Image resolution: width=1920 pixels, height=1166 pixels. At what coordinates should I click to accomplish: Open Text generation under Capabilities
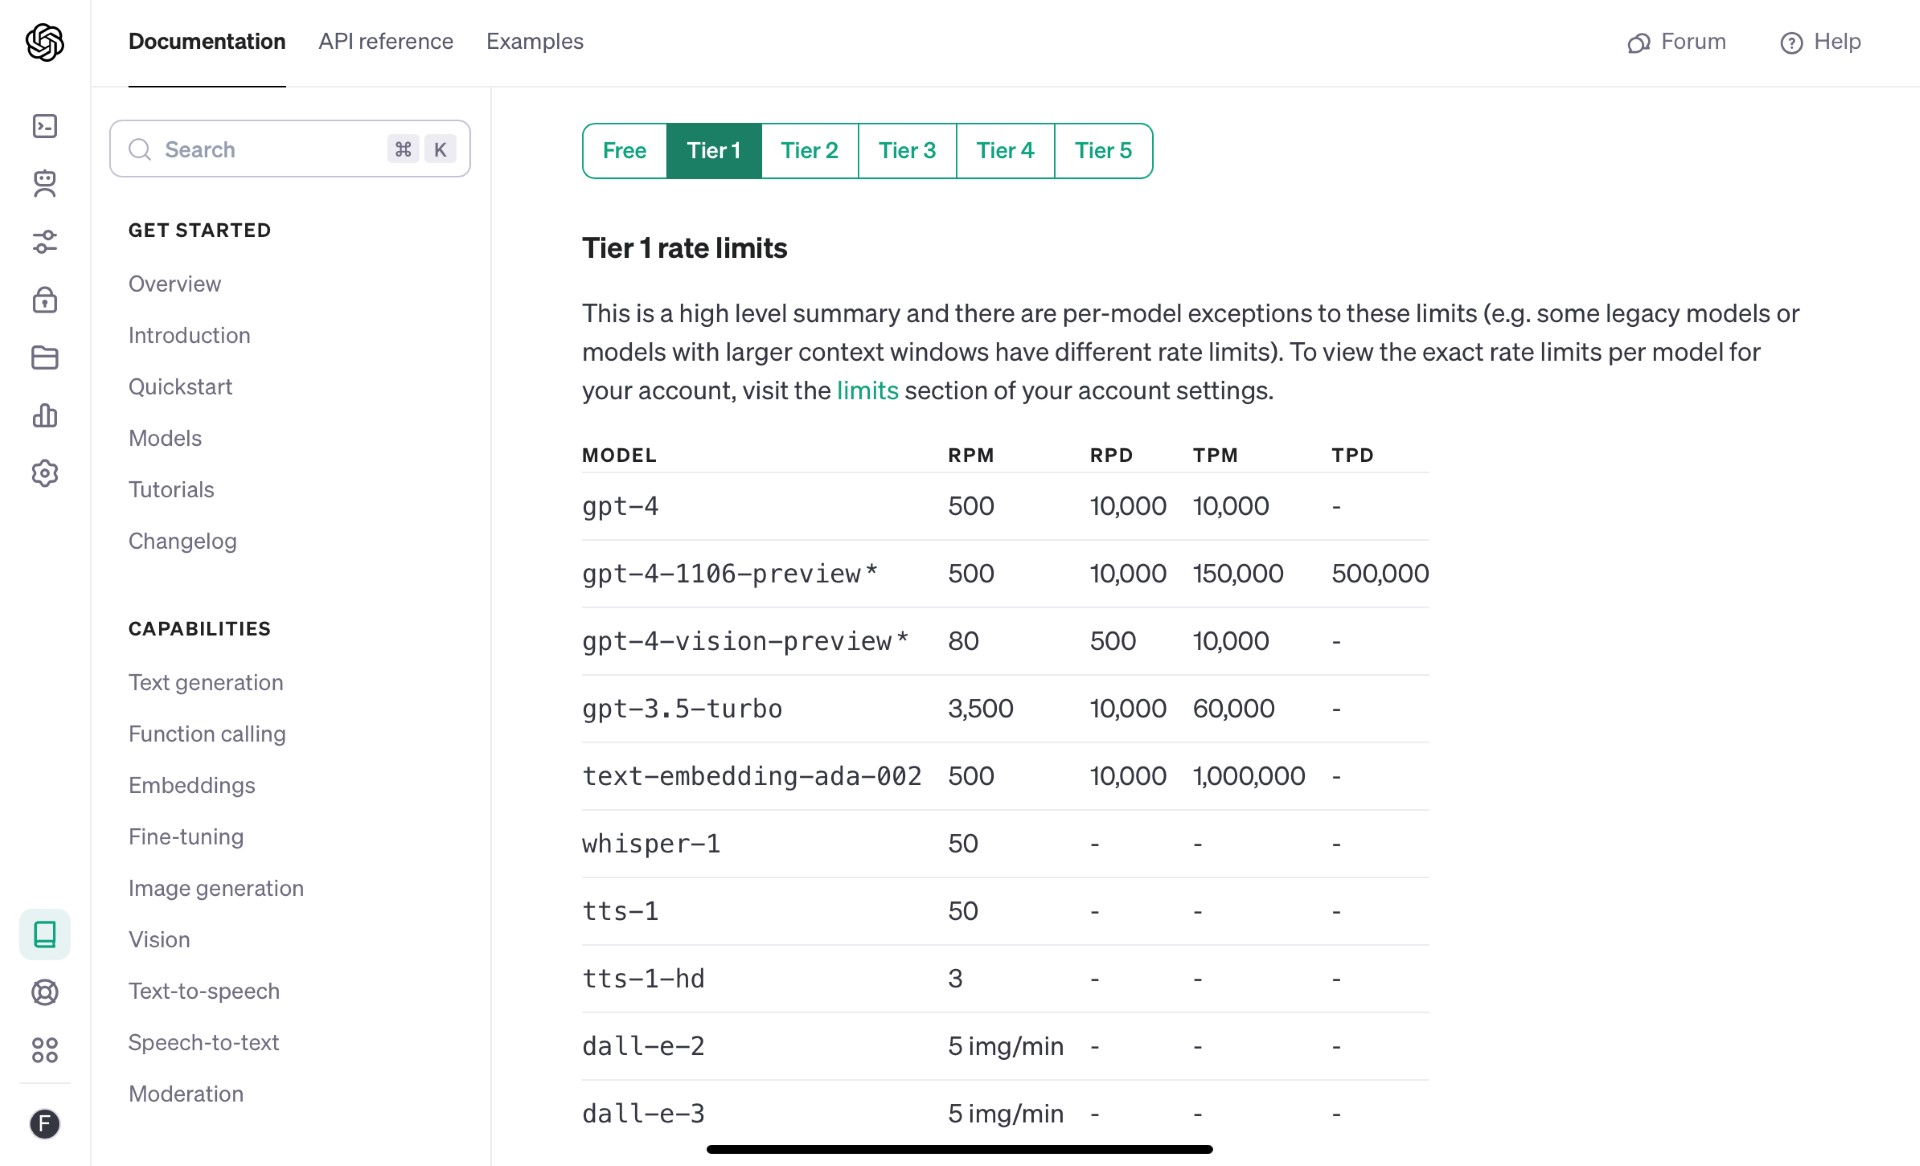click(205, 682)
